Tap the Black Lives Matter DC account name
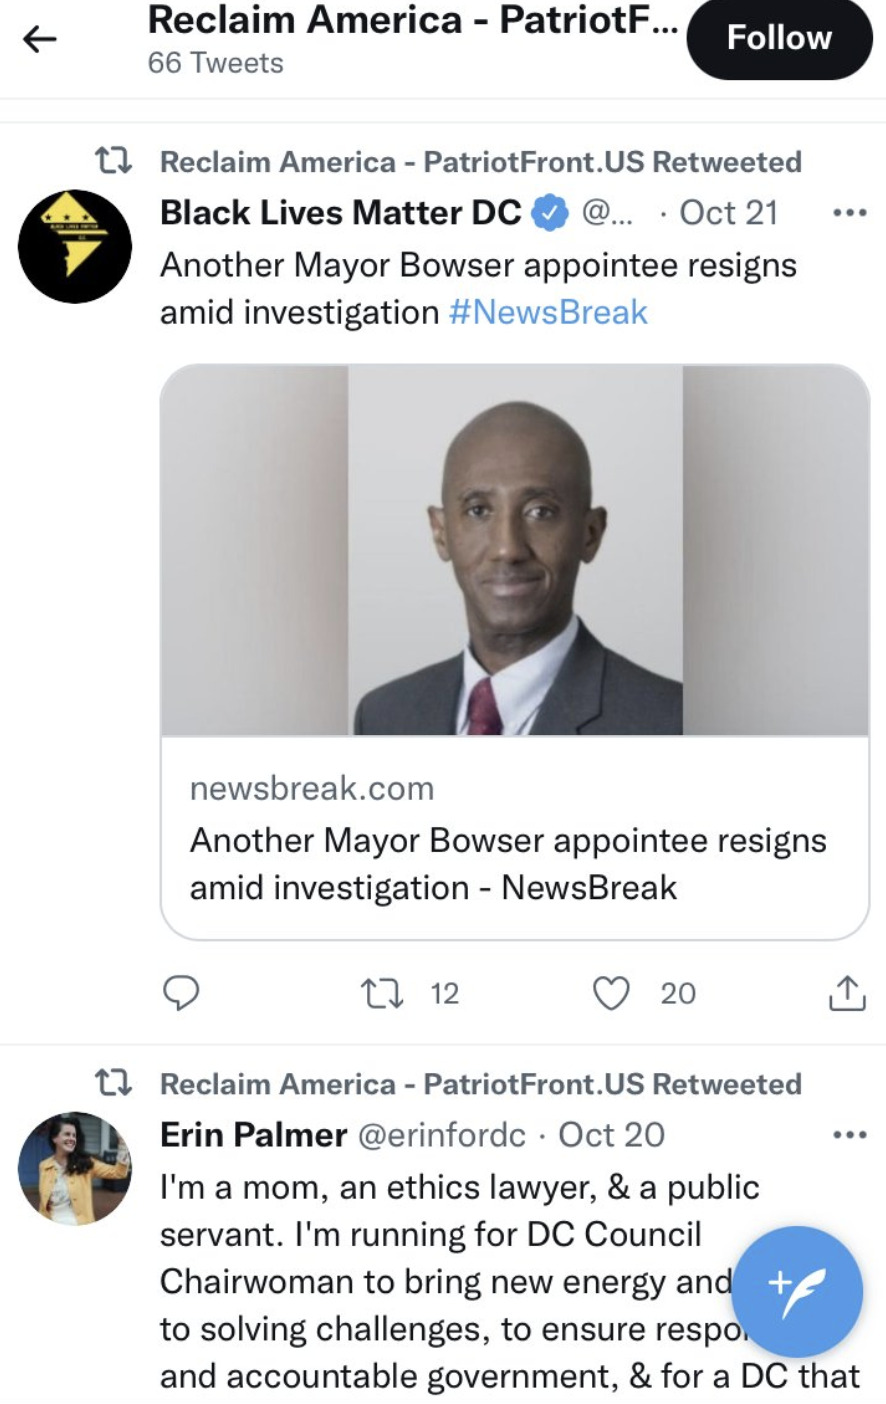The height and width of the screenshot is (1404, 886). pos(340,213)
